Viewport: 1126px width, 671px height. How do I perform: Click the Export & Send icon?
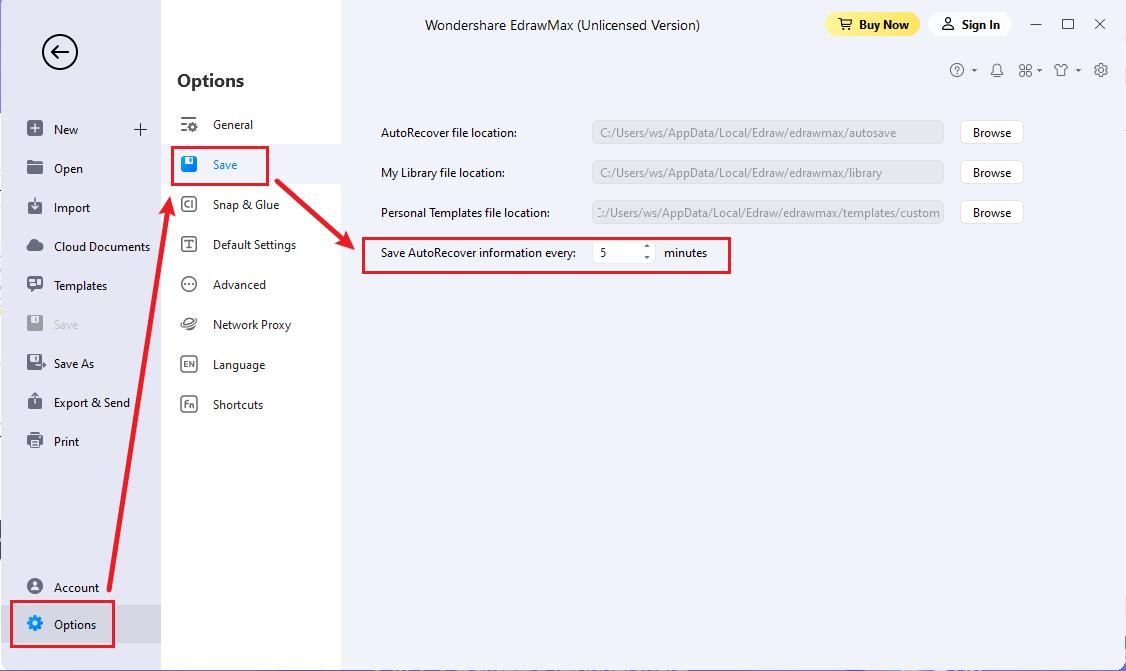[34, 401]
